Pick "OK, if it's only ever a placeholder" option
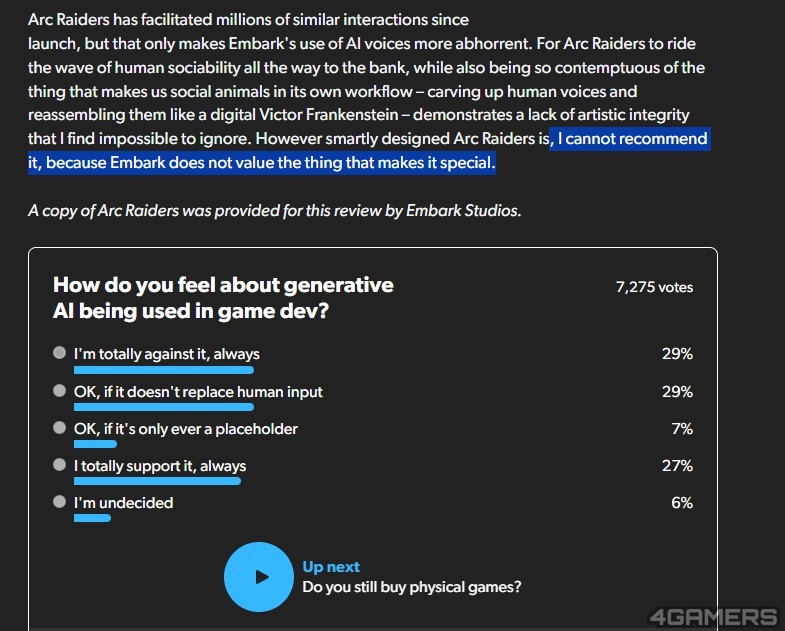The width and height of the screenshot is (785, 631). (60, 429)
